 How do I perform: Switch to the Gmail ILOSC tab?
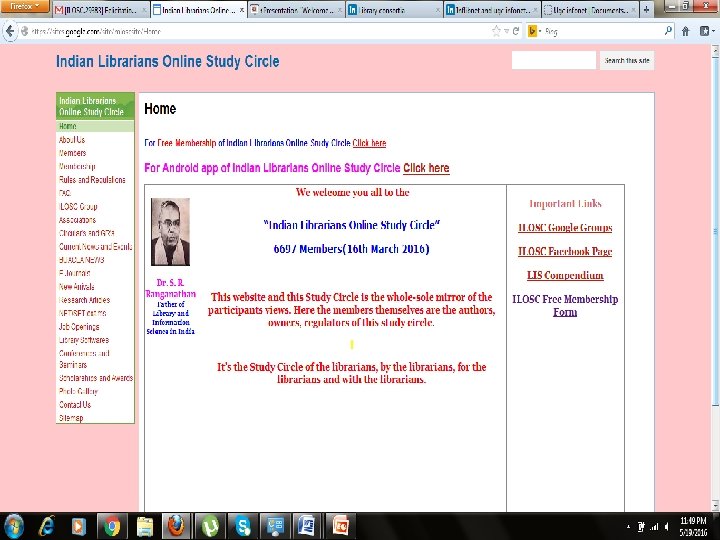tap(101, 10)
